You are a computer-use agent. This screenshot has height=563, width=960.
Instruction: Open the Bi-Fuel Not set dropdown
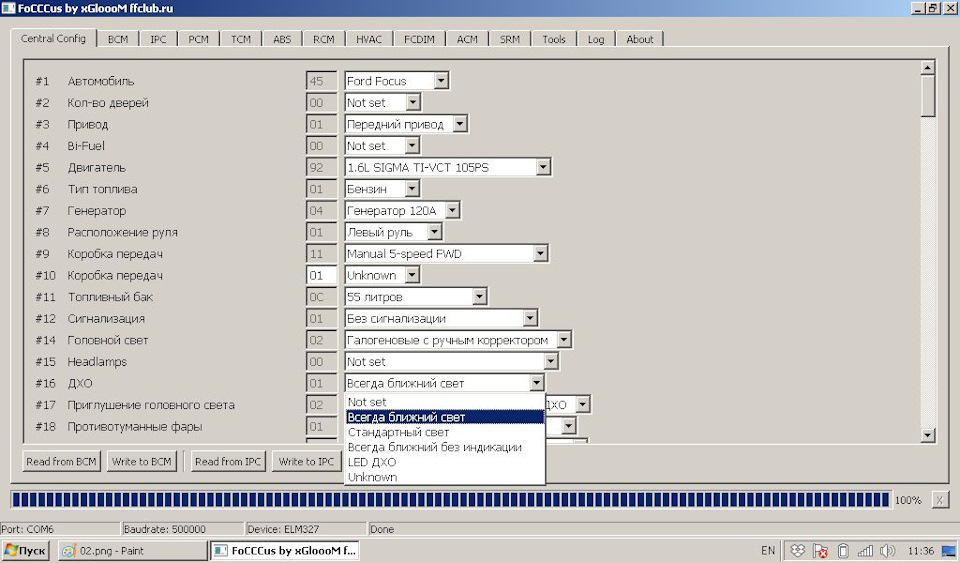(x=412, y=146)
